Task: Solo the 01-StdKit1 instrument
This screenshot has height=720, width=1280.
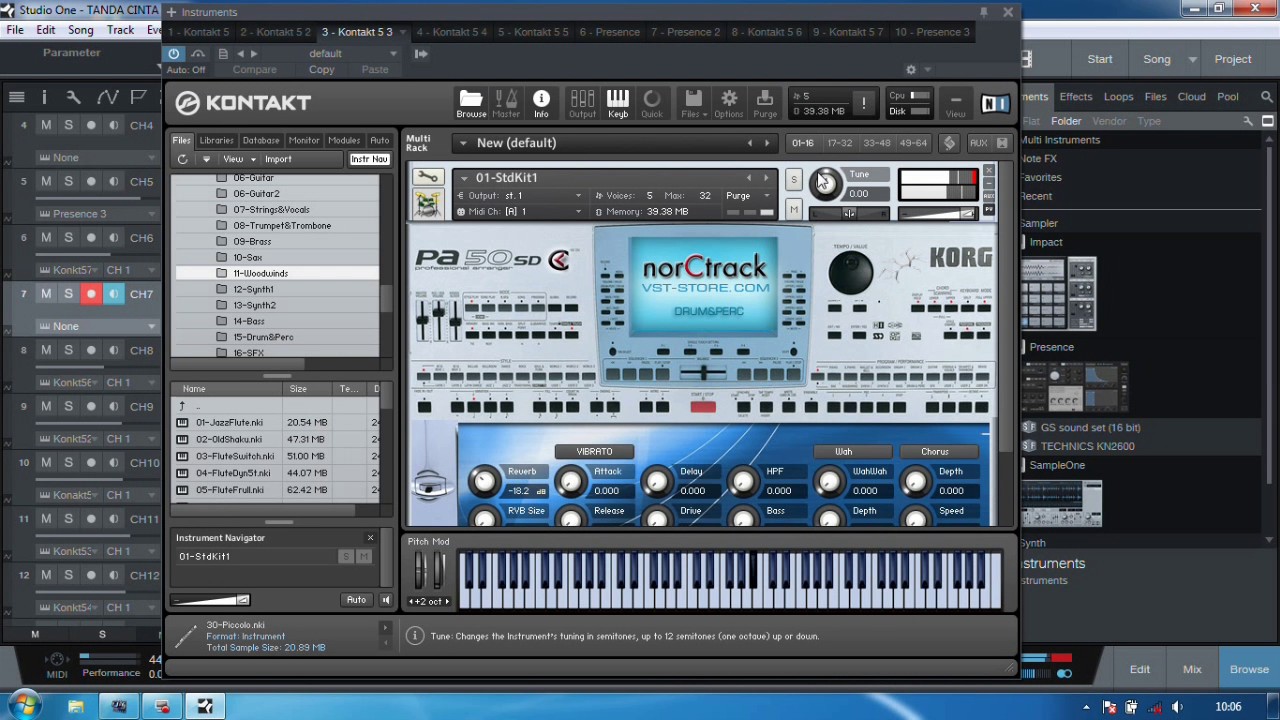Action: tap(794, 180)
